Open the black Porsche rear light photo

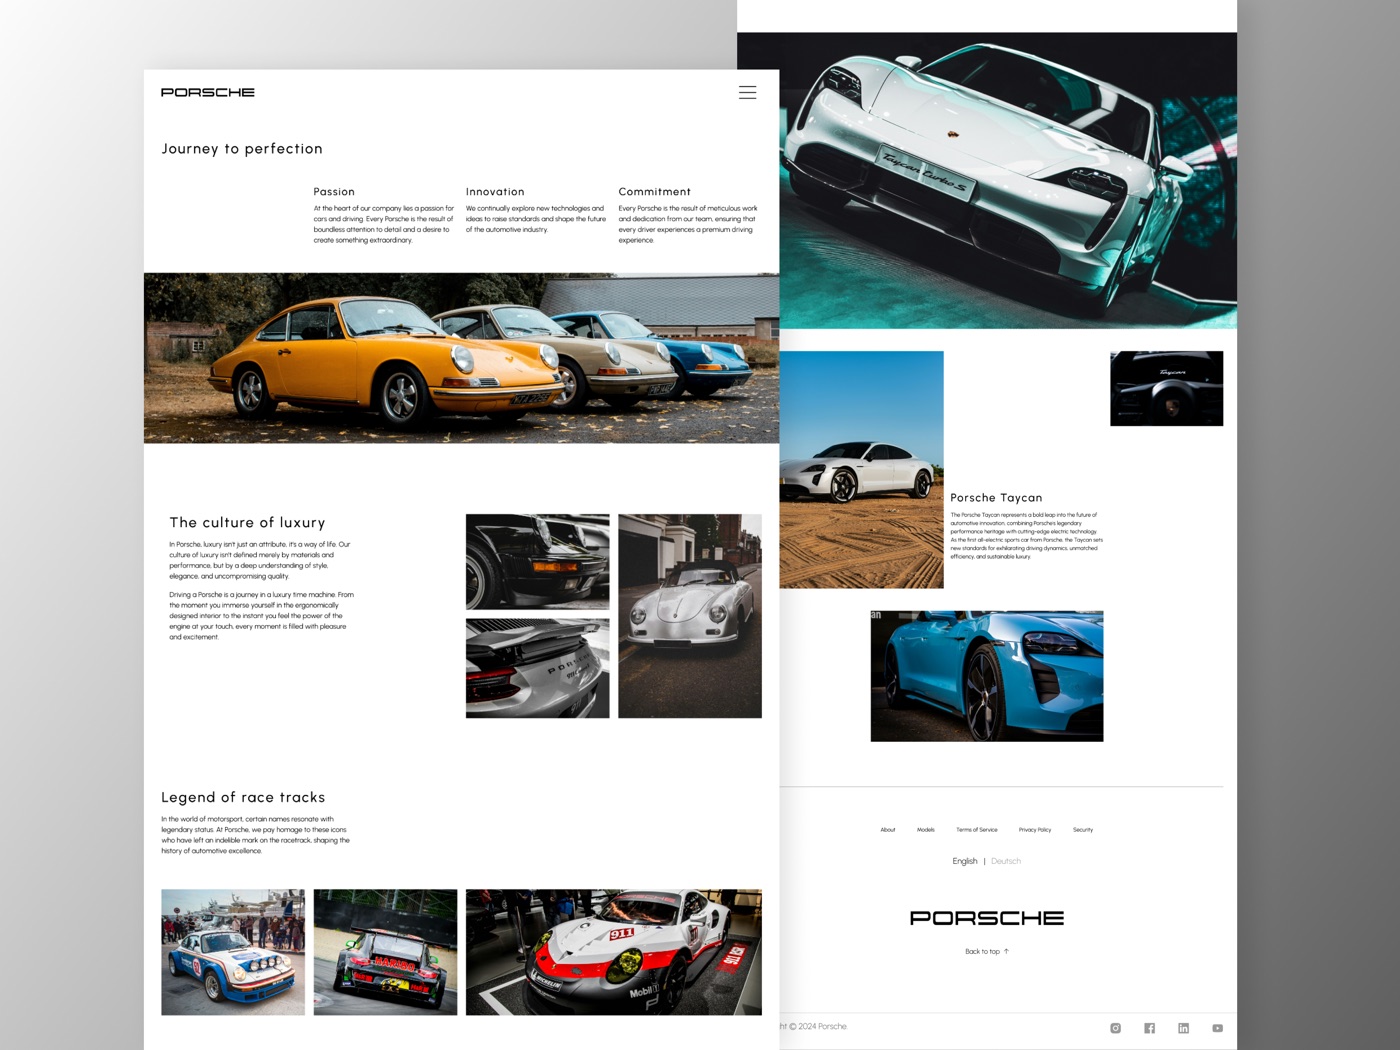click(x=537, y=562)
